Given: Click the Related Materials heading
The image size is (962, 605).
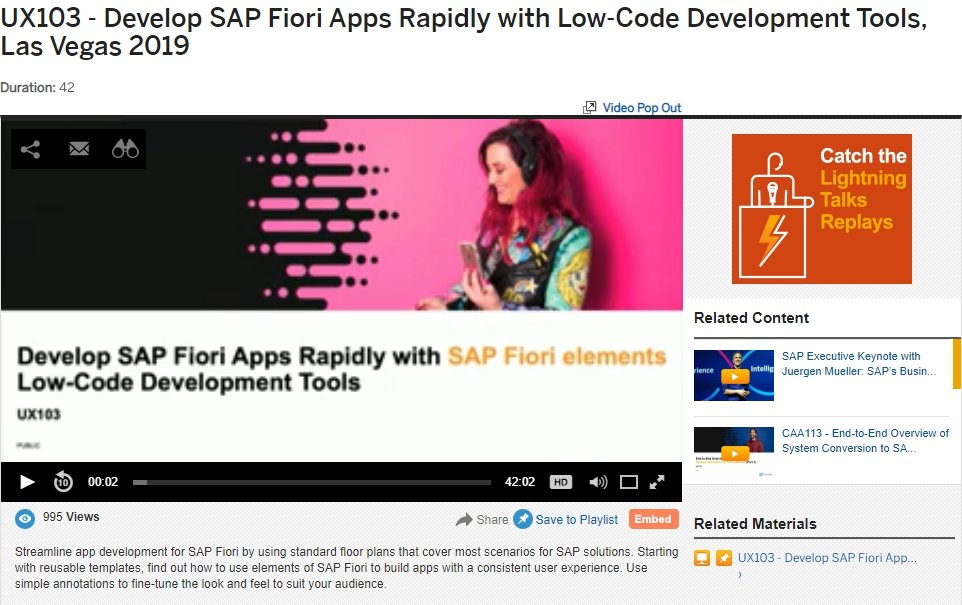Looking at the screenshot, I should [x=755, y=524].
